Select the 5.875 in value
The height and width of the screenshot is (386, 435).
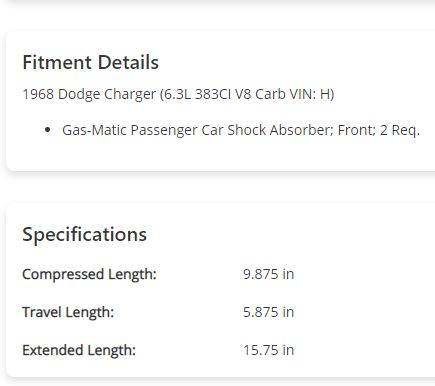pyautogui.click(x=269, y=312)
